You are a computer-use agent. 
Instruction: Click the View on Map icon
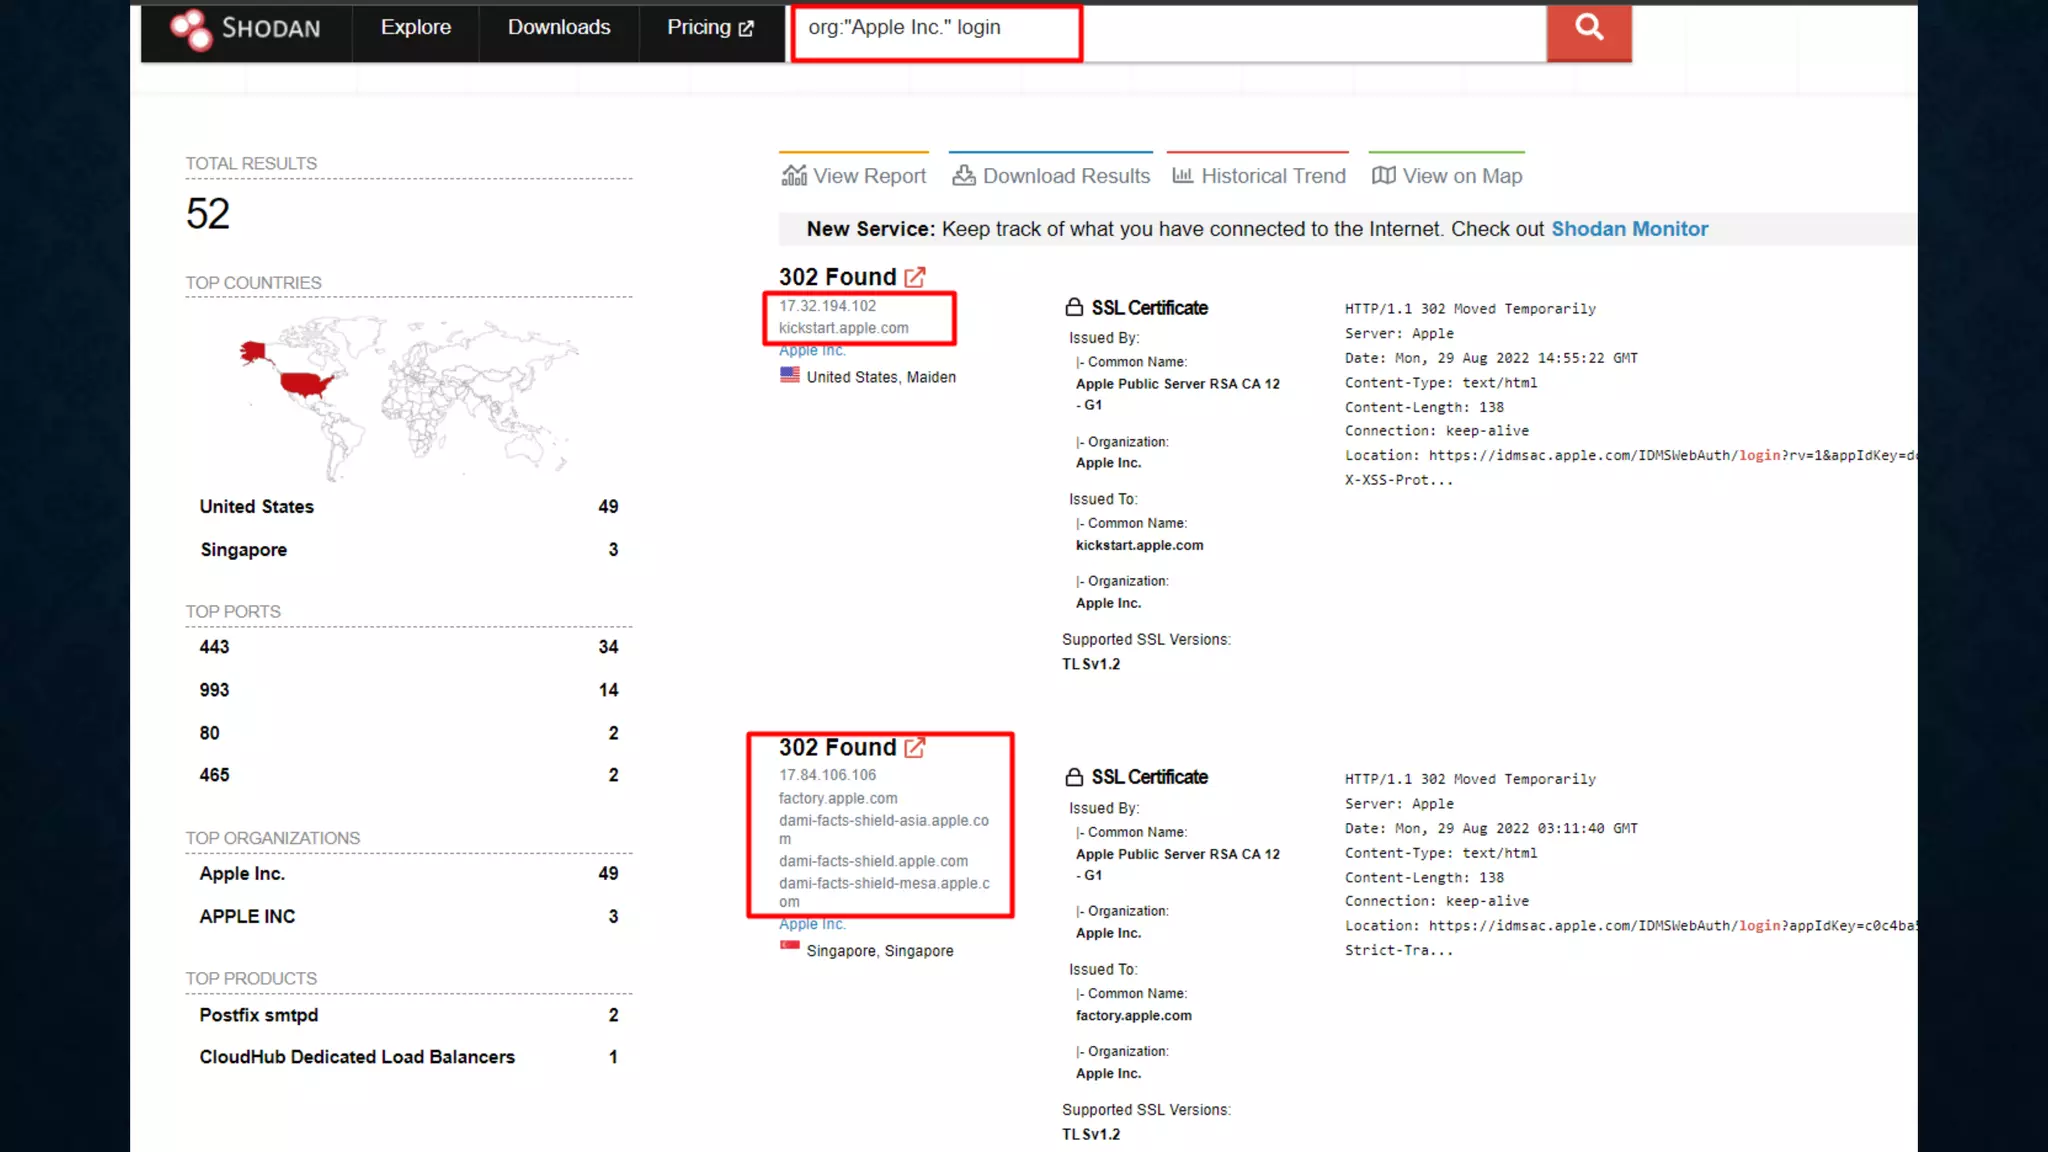(x=1383, y=176)
